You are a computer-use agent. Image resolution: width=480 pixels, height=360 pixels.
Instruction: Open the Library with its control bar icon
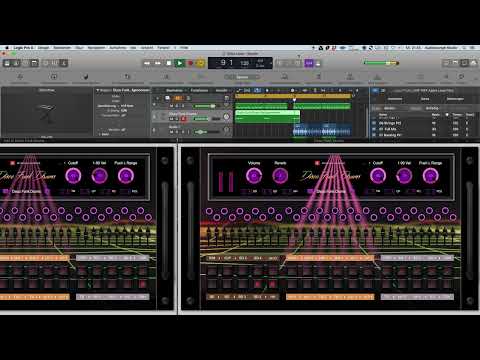(x=7, y=63)
